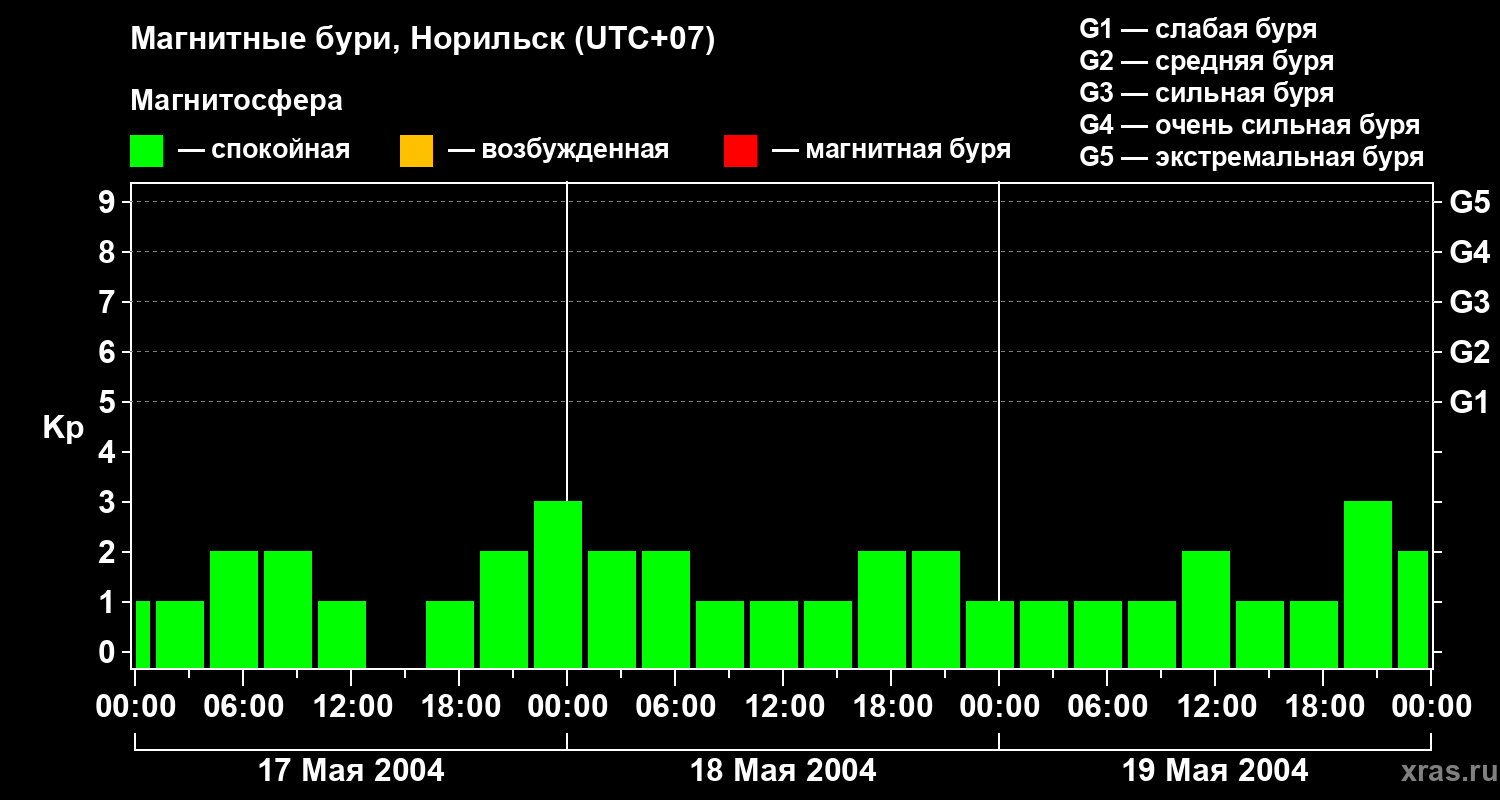This screenshot has width=1500, height=800.
Task: Click the 'G1' marker beside the Kp 5 gridline
Action: coord(1469,402)
